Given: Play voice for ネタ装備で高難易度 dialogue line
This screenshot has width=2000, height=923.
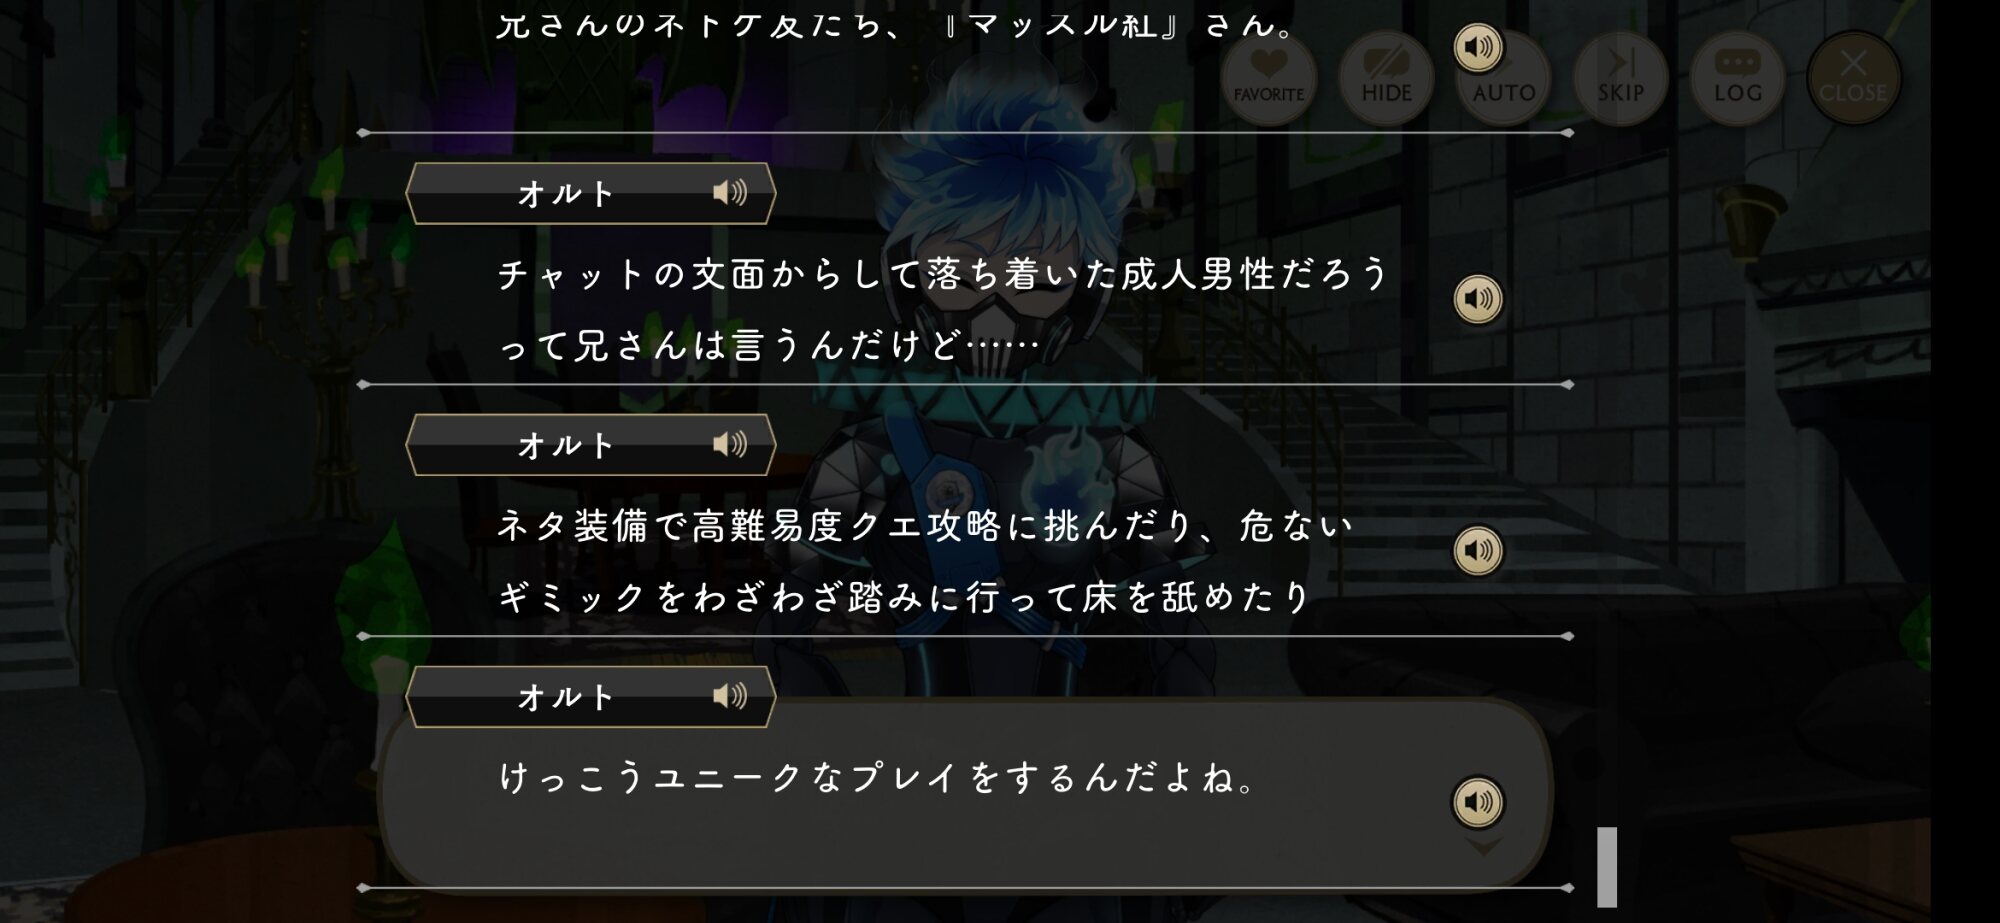Looking at the screenshot, I should pos(1478,551).
